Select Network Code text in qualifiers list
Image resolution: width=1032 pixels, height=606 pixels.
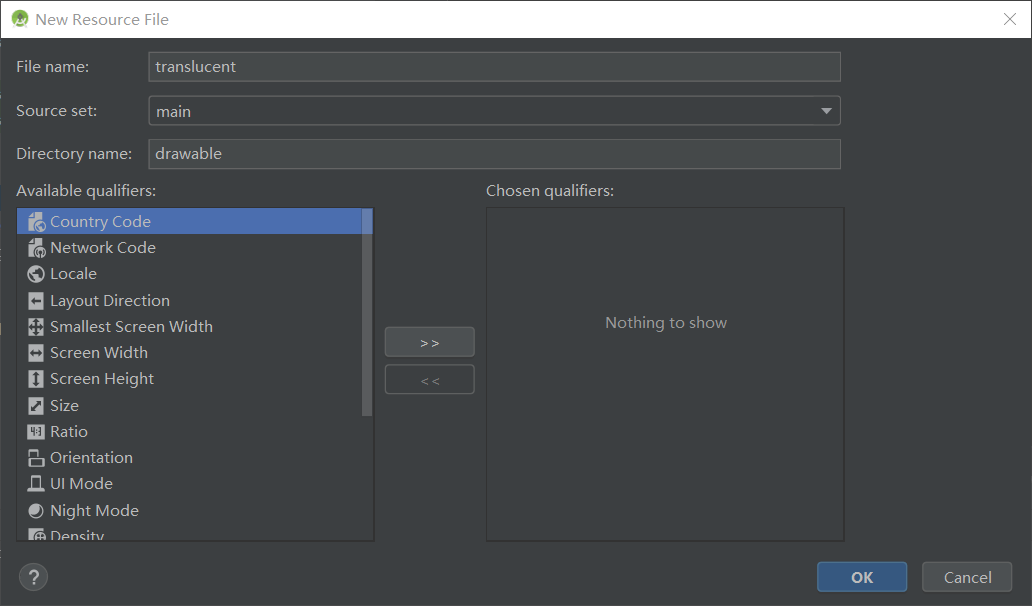(103, 248)
